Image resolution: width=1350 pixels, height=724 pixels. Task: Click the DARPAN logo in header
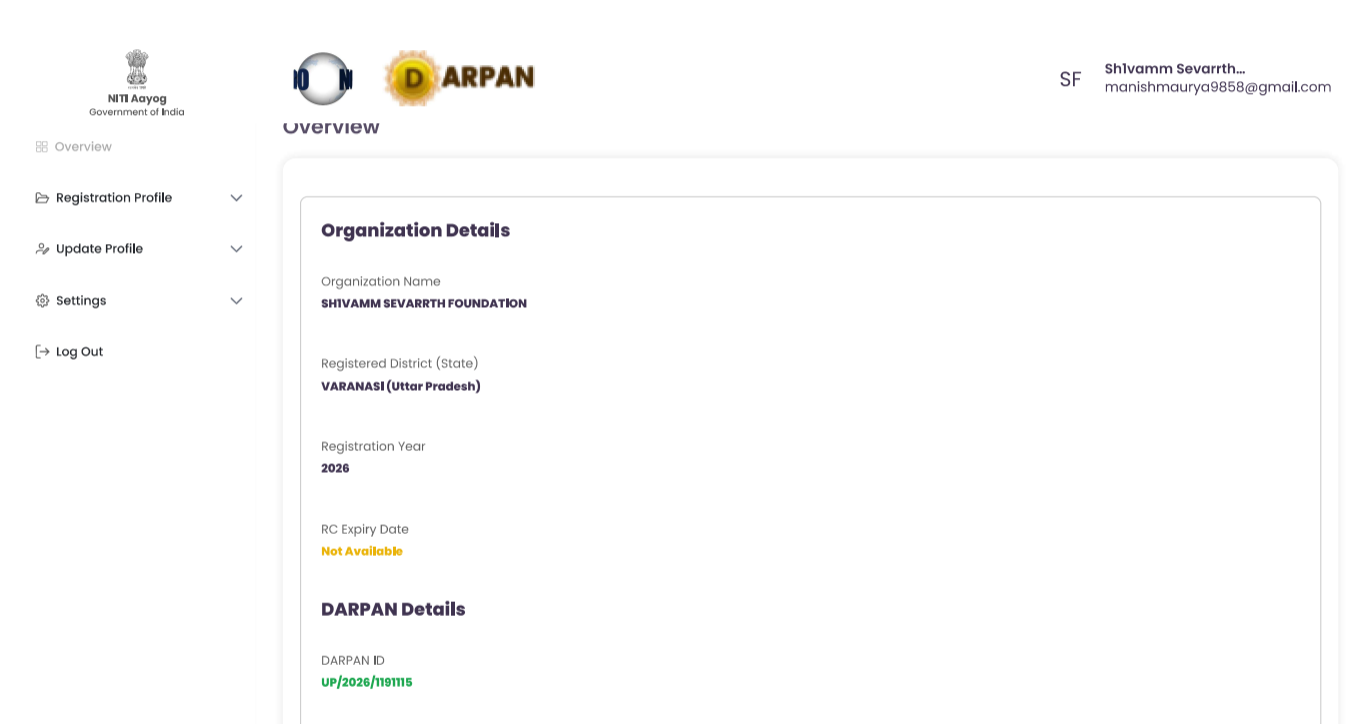(x=459, y=78)
